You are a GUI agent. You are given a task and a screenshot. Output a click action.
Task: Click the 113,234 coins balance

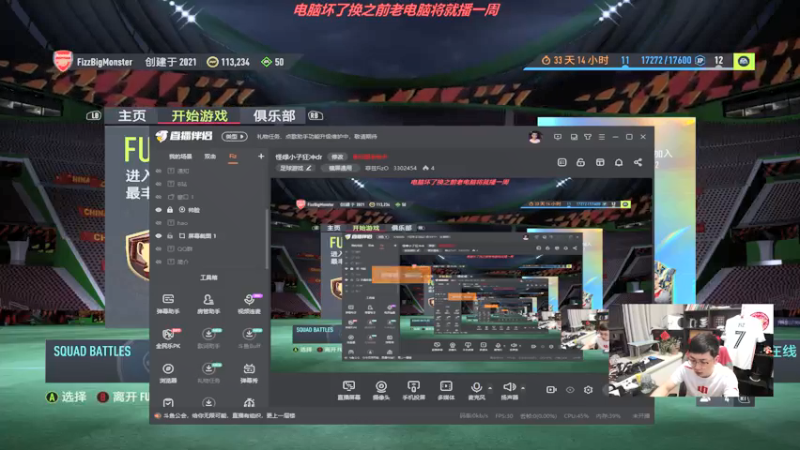pyautogui.click(x=229, y=62)
